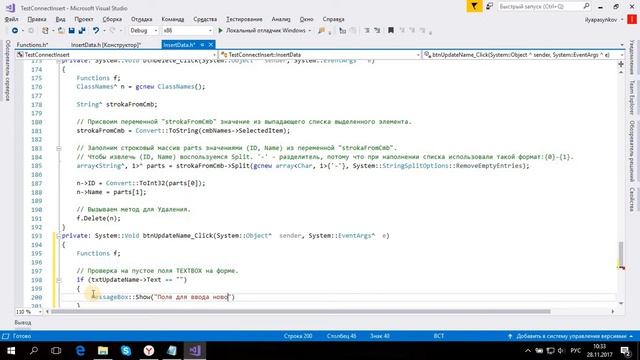Click the horizontal scrollbar thumb in editor
The width and height of the screenshot is (640, 360).
pos(300,312)
